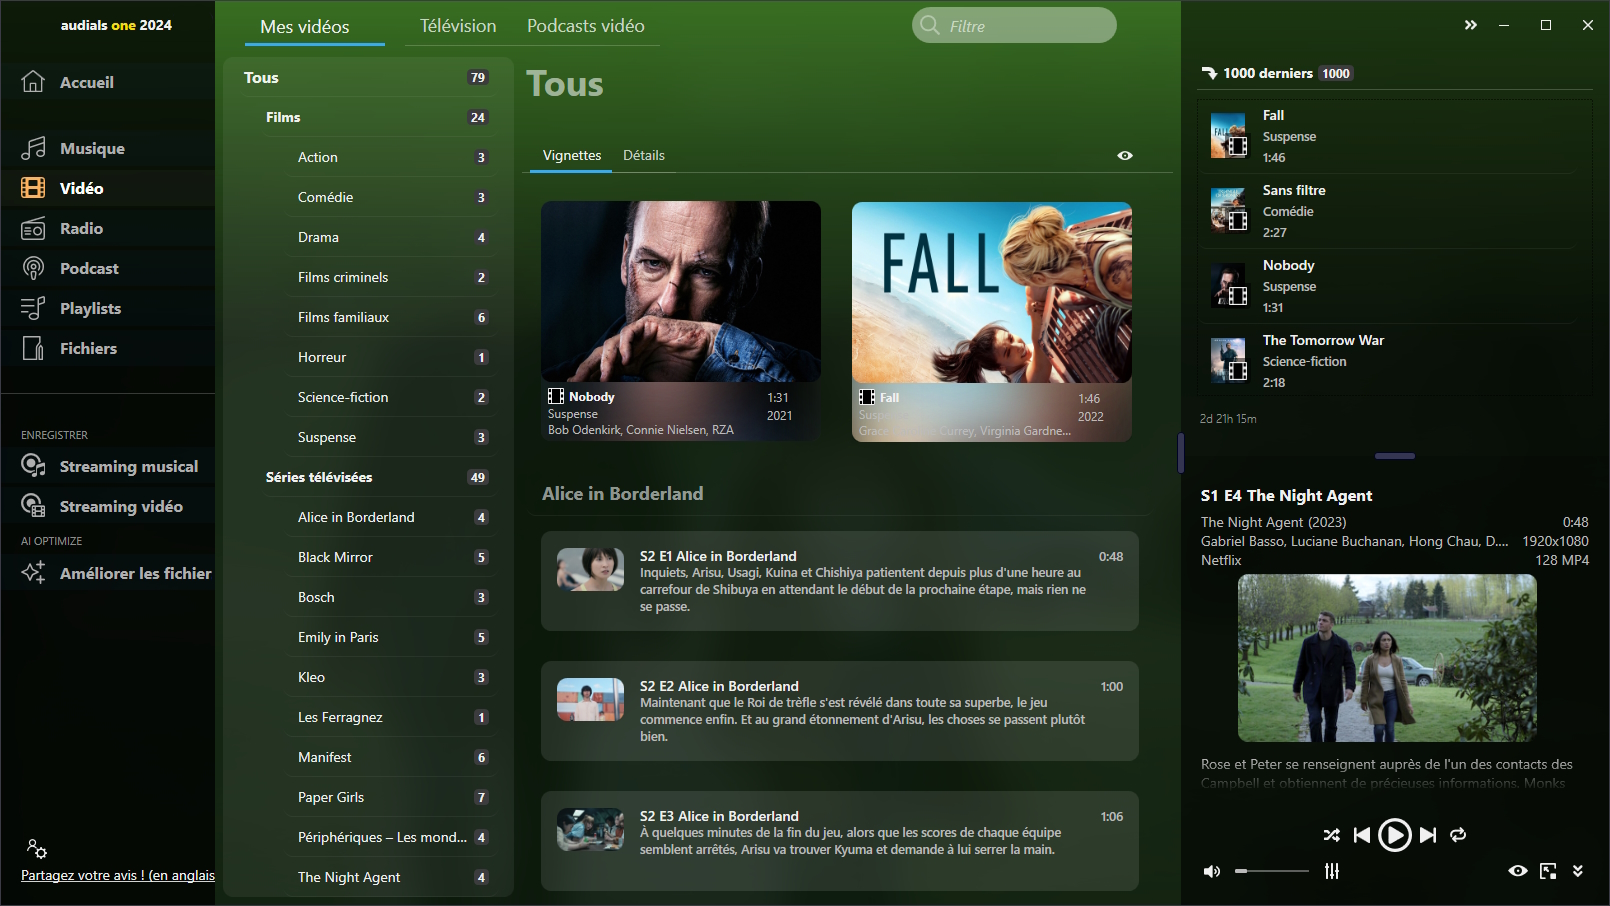Open the Radio section icon
1610x906 pixels.
coord(33,228)
